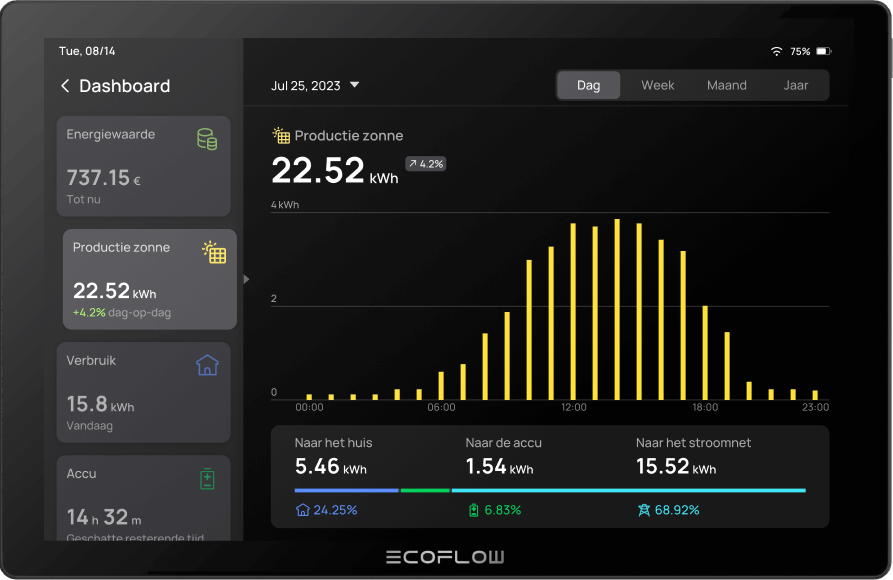
Task: Collapse the sidebar with the small arrow handle
Action: click(x=246, y=279)
